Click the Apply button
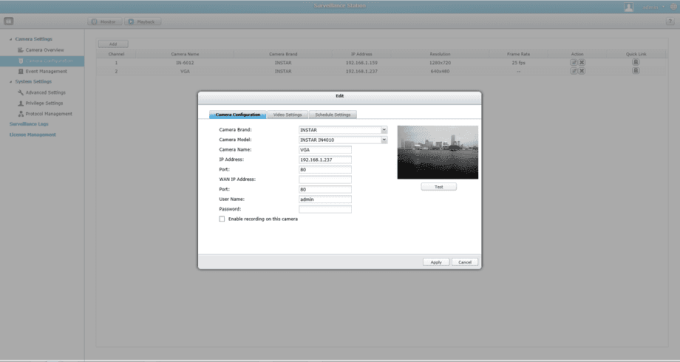 pyautogui.click(x=436, y=262)
